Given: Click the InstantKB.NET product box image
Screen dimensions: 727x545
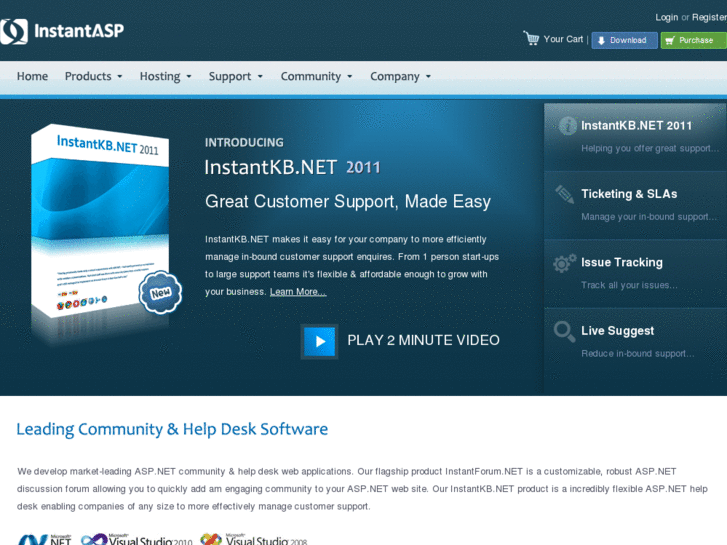Looking at the screenshot, I should click(x=101, y=223).
